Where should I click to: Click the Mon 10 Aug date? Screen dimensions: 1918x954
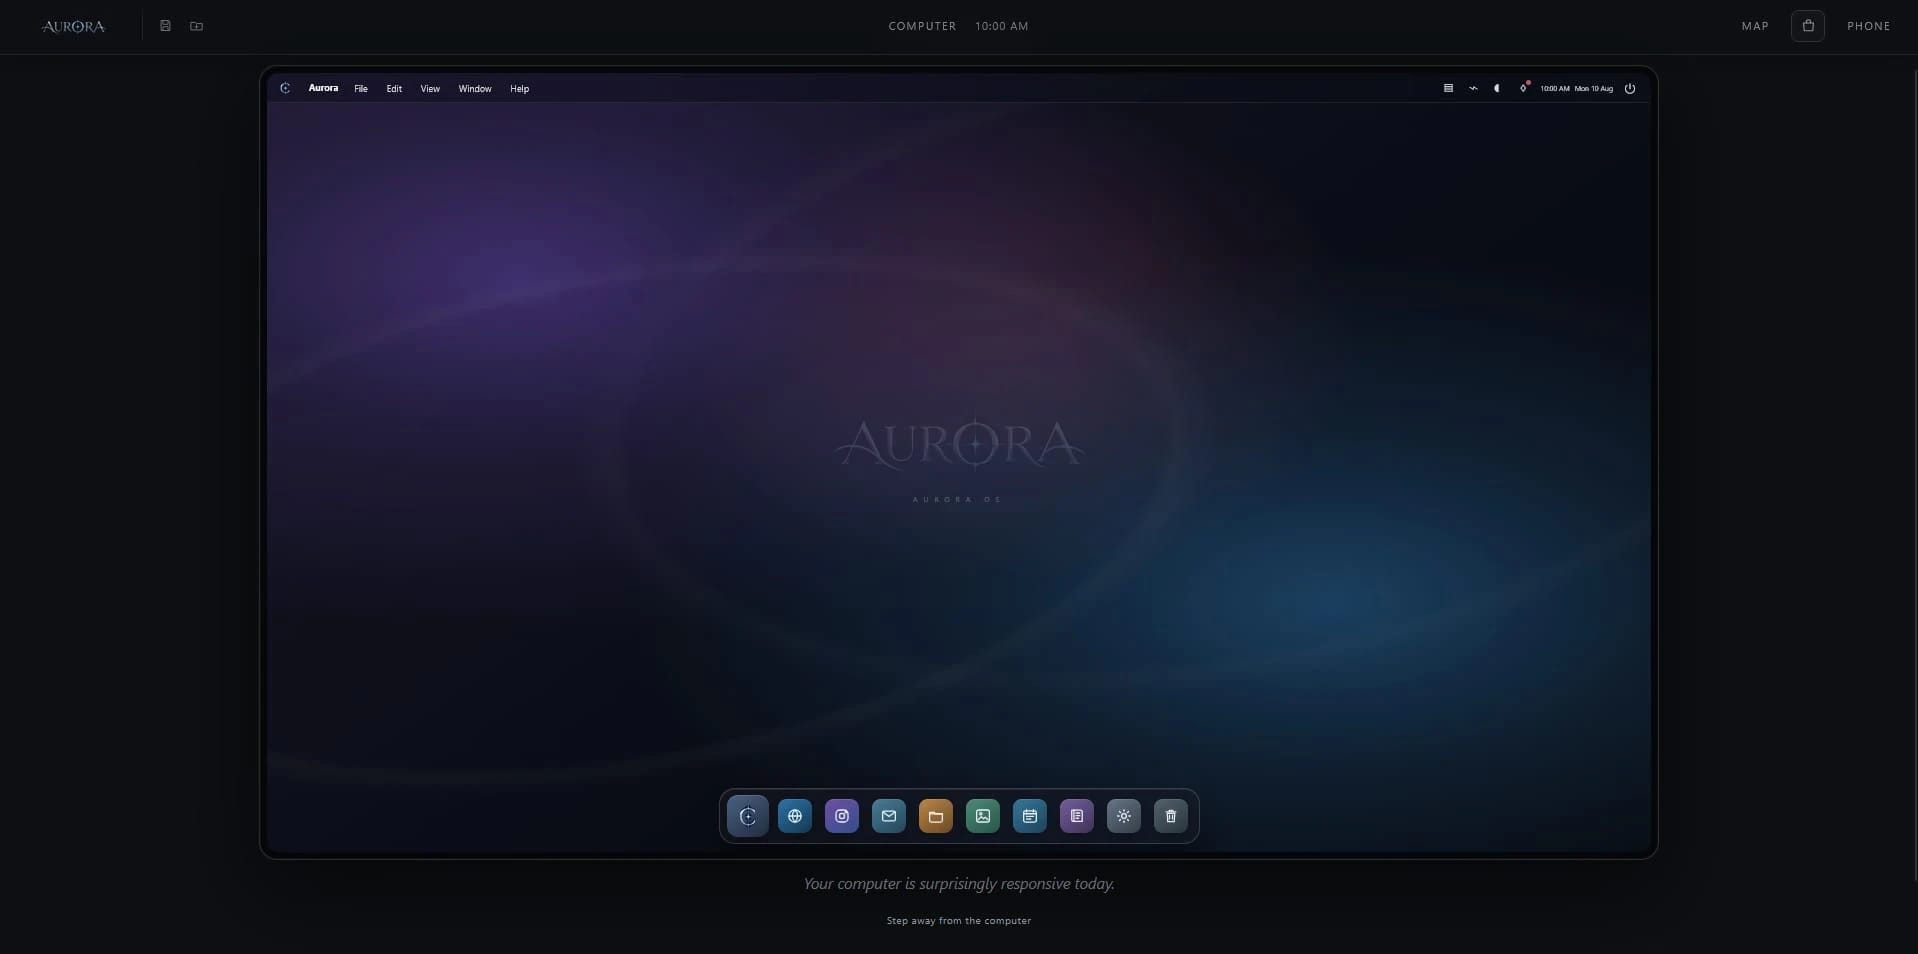(1594, 89)
